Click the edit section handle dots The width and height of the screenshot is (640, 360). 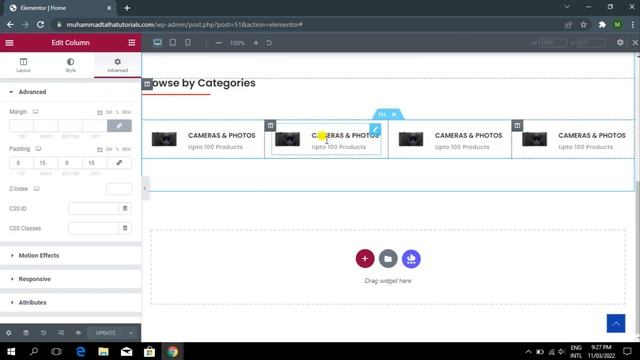(x=382, y=114)
